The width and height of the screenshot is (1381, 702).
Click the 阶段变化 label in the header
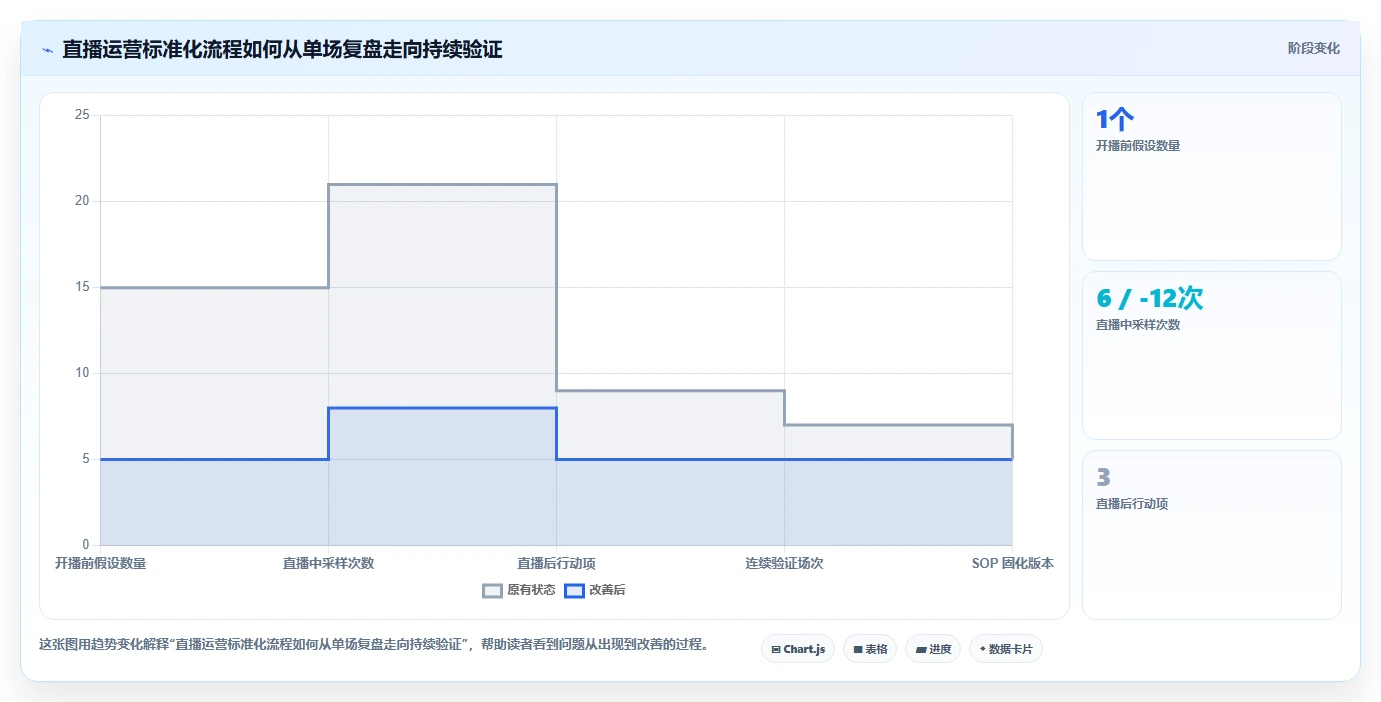pos(1313,48)
